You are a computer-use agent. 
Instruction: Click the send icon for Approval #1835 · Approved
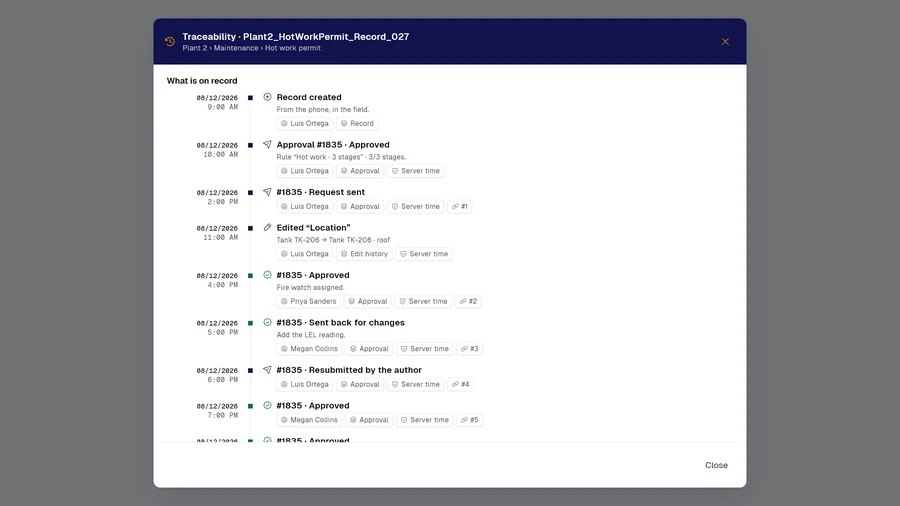[267, 145]
